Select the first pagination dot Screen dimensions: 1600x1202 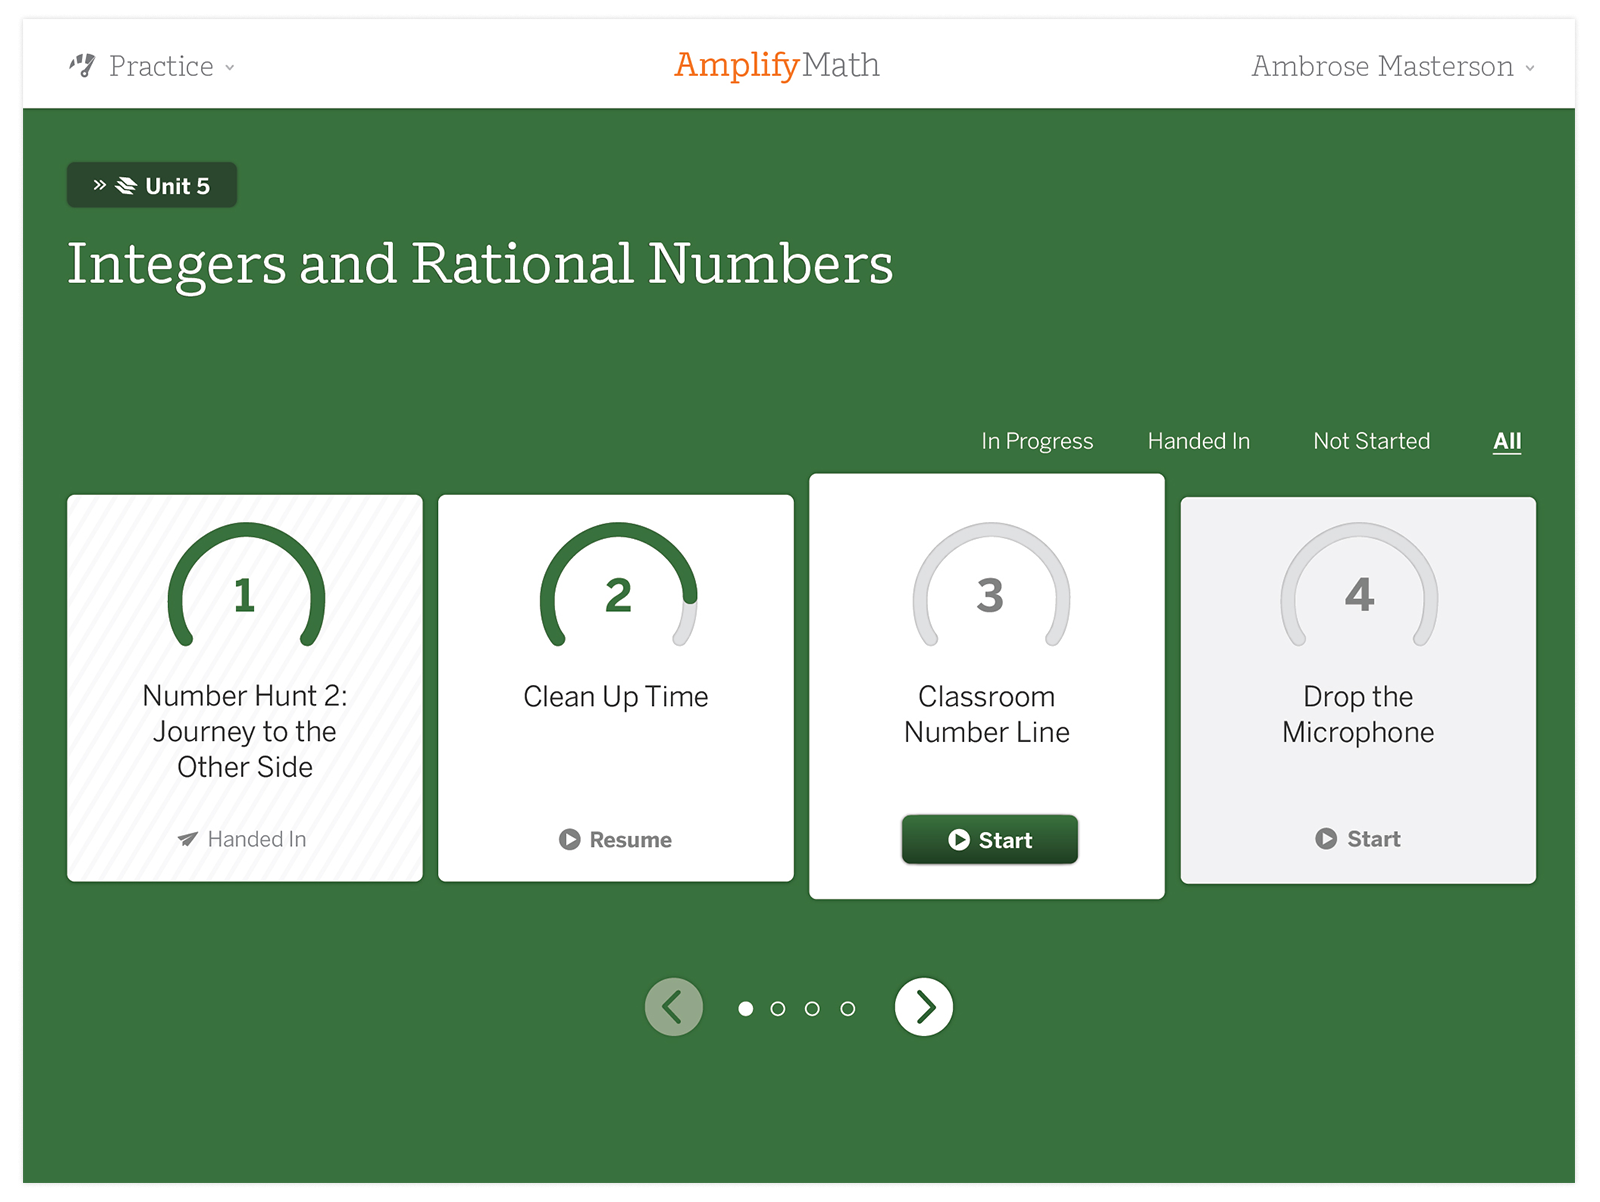coord(745,1009)
